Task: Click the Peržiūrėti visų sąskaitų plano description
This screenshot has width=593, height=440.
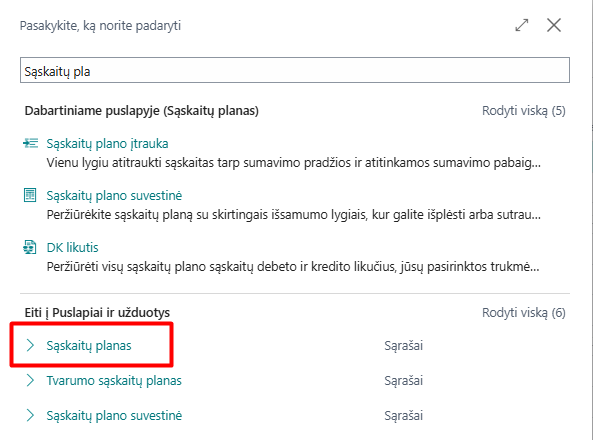Action: tap(293, 267)
